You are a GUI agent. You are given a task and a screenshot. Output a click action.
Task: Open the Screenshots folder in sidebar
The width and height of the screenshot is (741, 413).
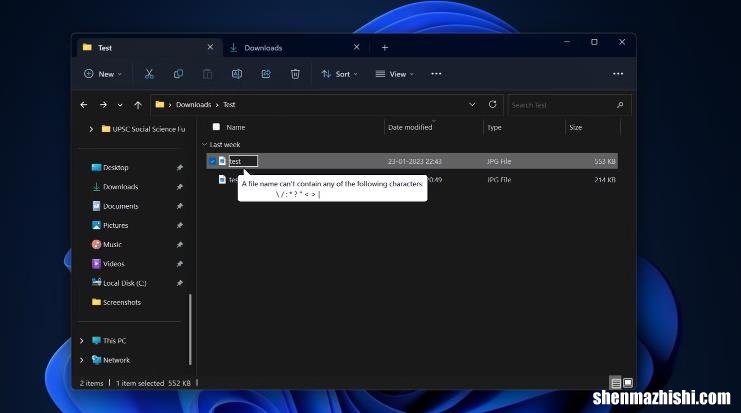pos(116,302)
